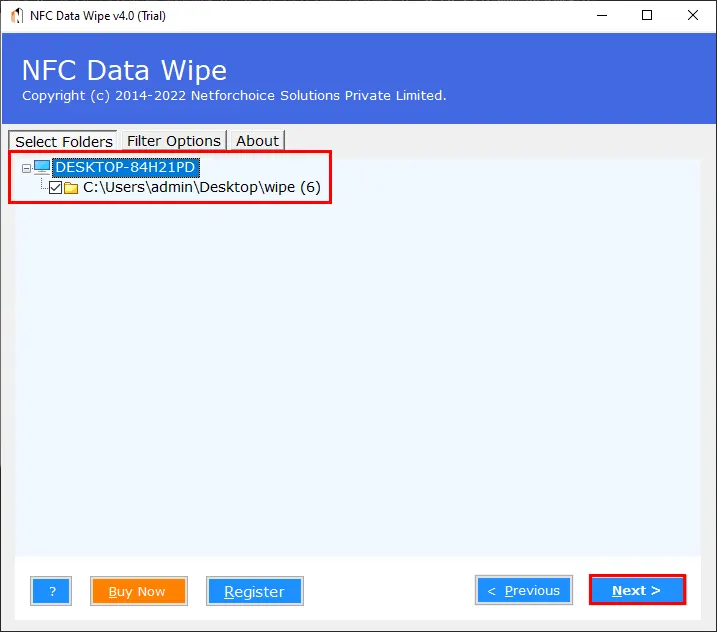Switch to the Filter Options tab
Image resolution: width=717 pixels, height=632 pixels.
pos(174,141)
